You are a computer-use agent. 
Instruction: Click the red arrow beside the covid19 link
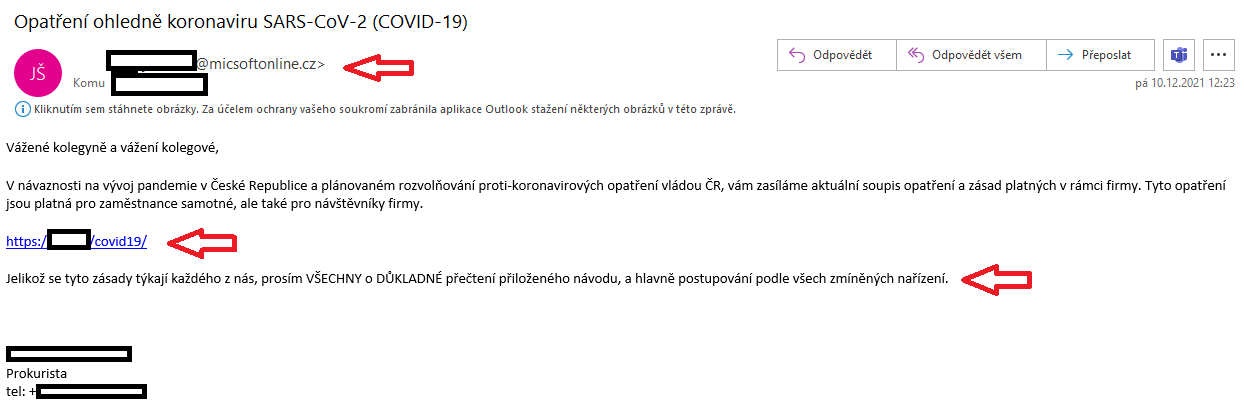pos(202,242)
